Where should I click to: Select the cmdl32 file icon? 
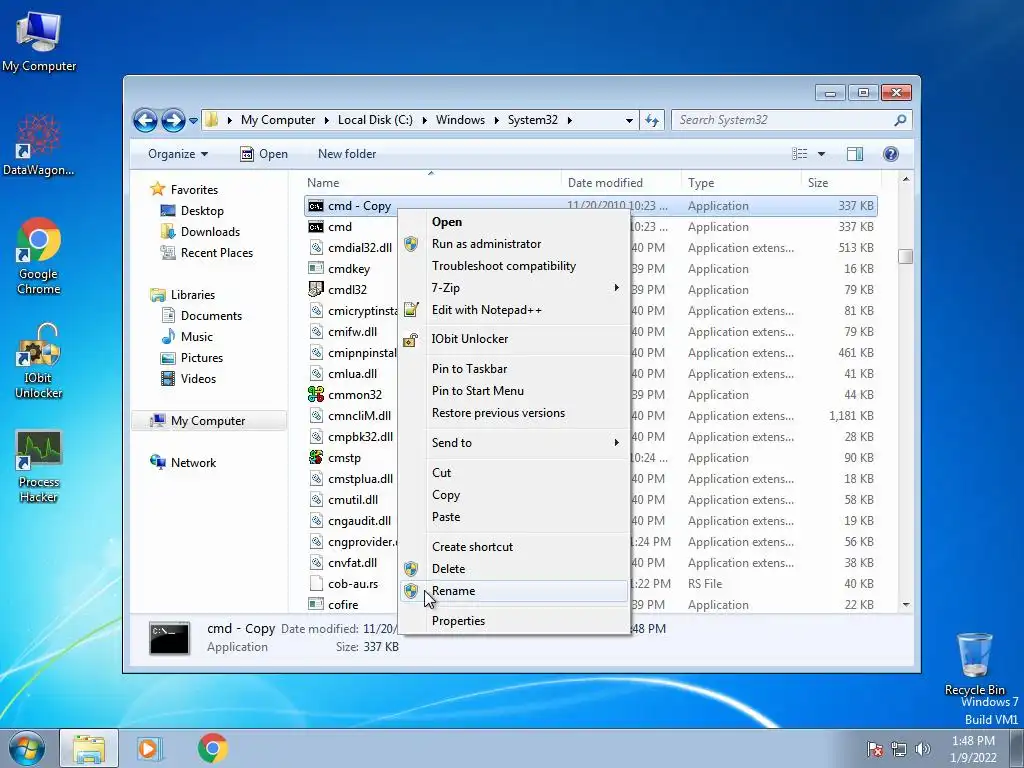(316, 289)
